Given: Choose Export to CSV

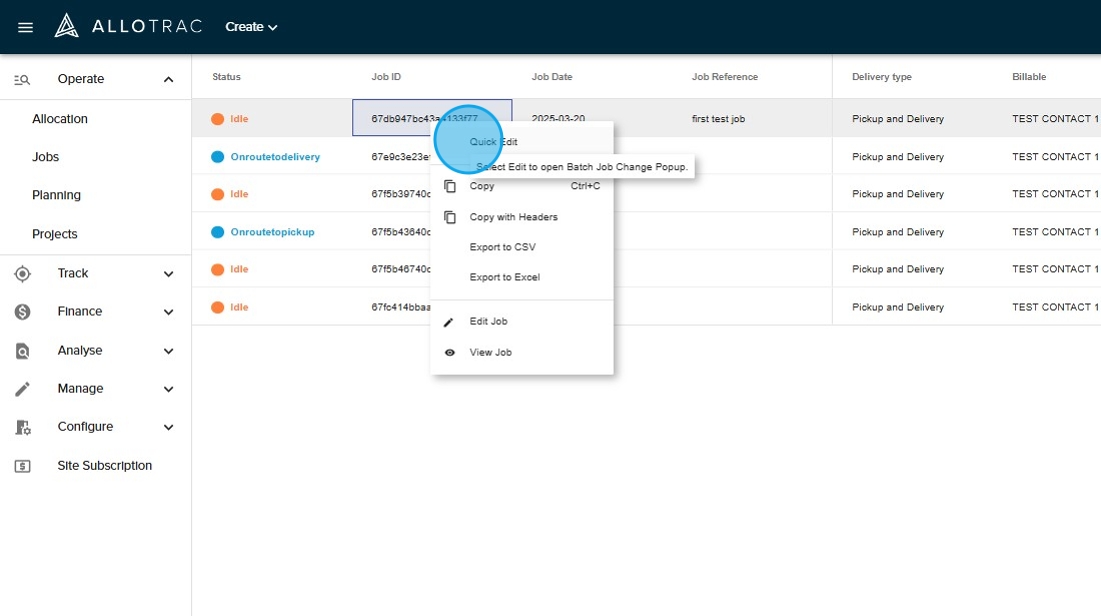Looking at the screenshot, I should [x=502, y=247].
